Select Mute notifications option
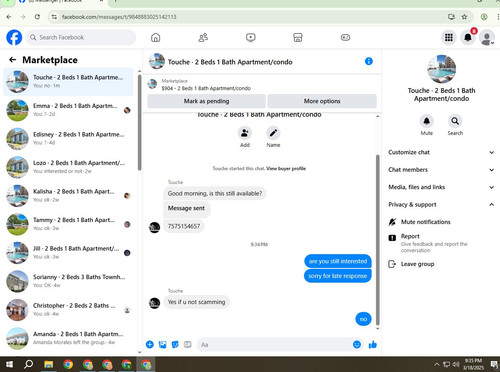 click(441, 222)
